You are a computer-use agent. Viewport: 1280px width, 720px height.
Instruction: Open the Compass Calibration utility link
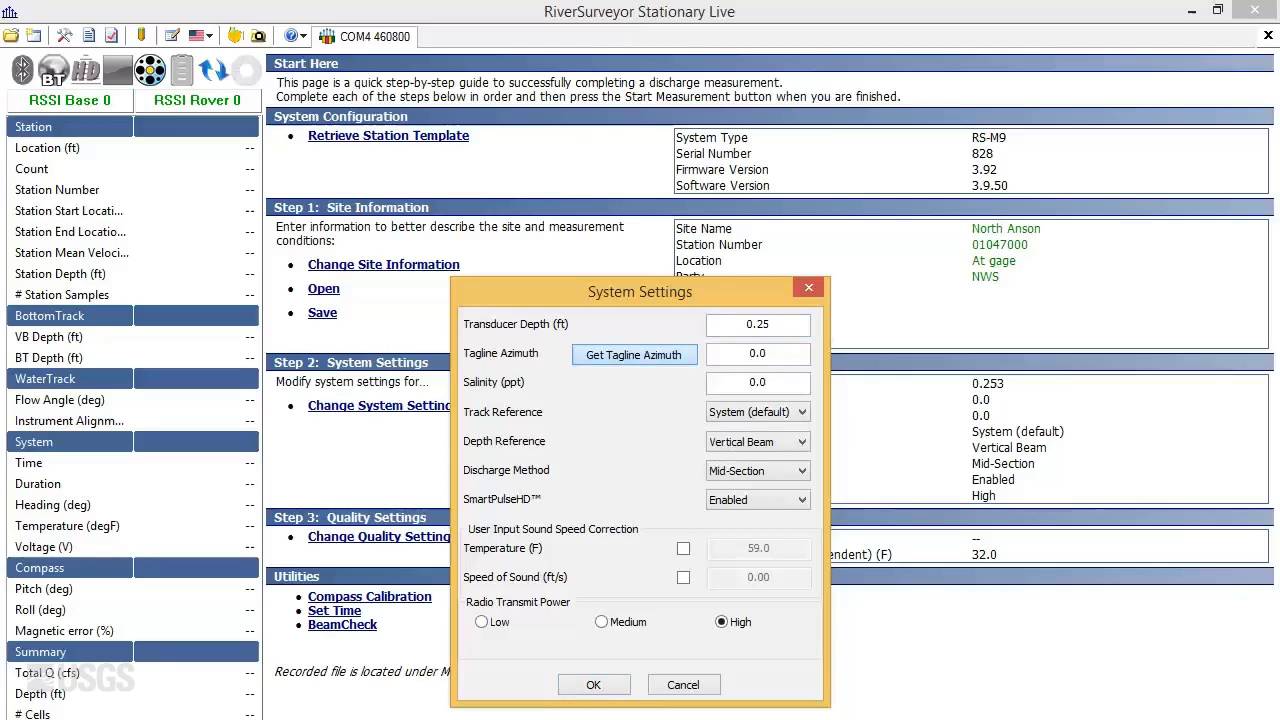point(370,597)
